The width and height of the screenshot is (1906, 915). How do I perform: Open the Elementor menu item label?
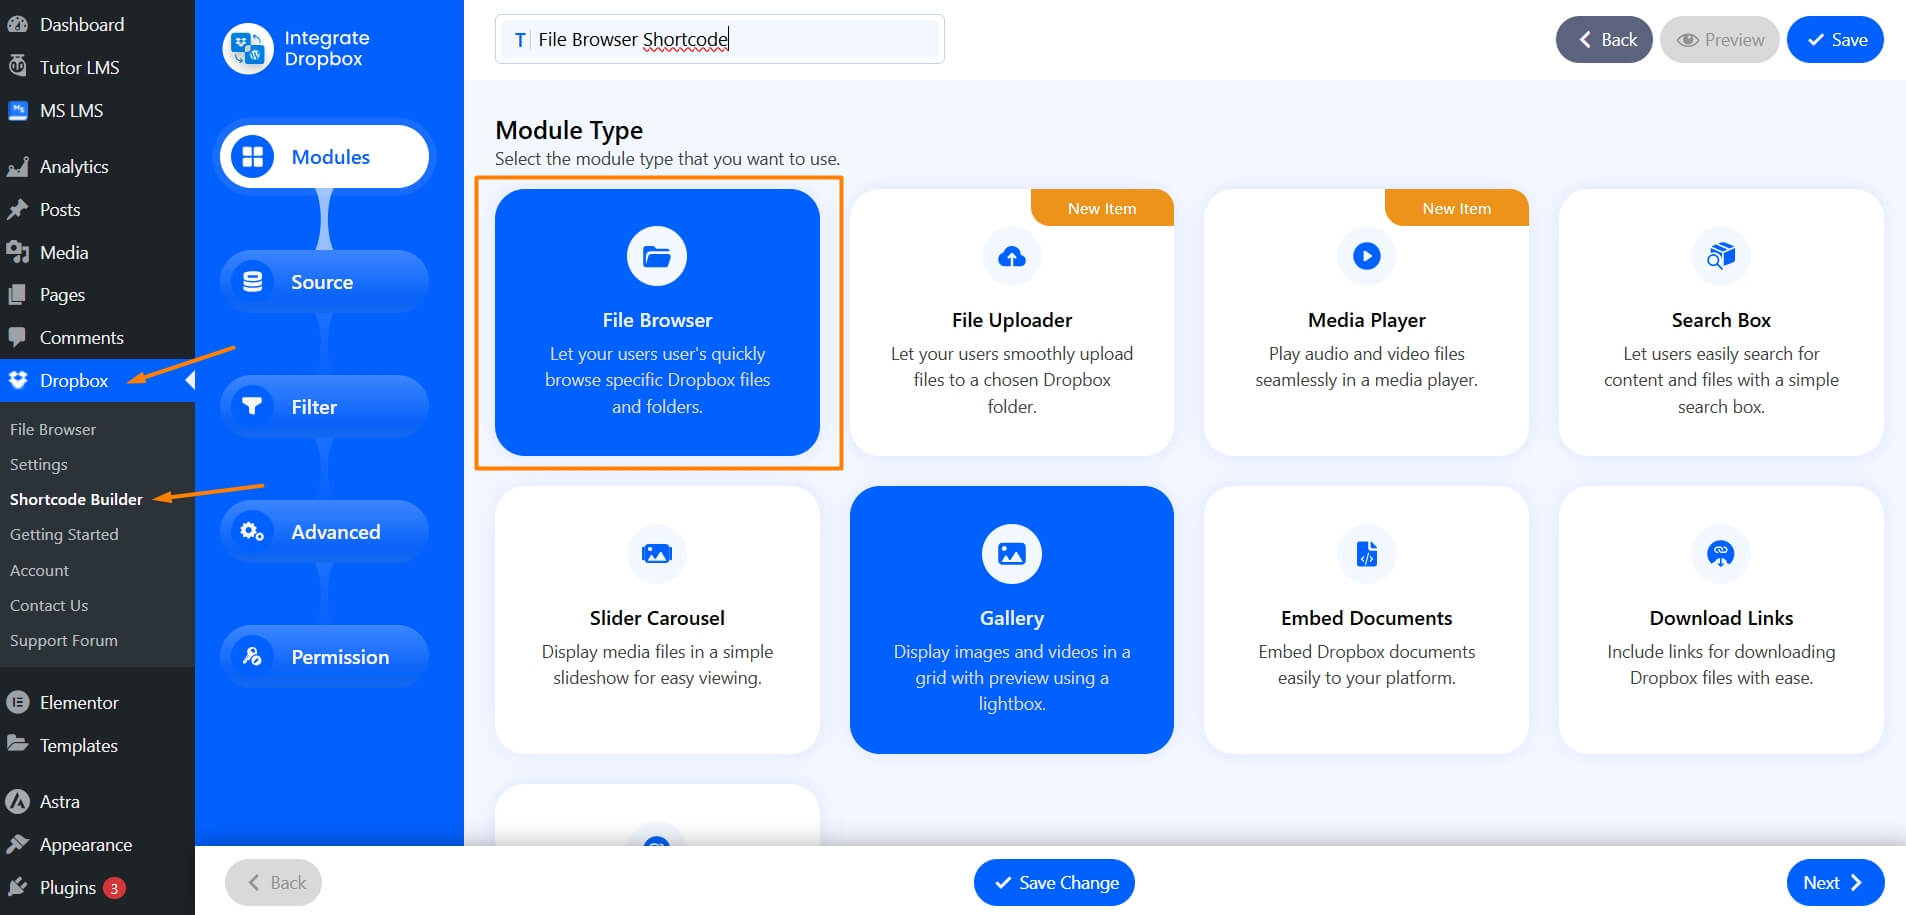(79, 702)
